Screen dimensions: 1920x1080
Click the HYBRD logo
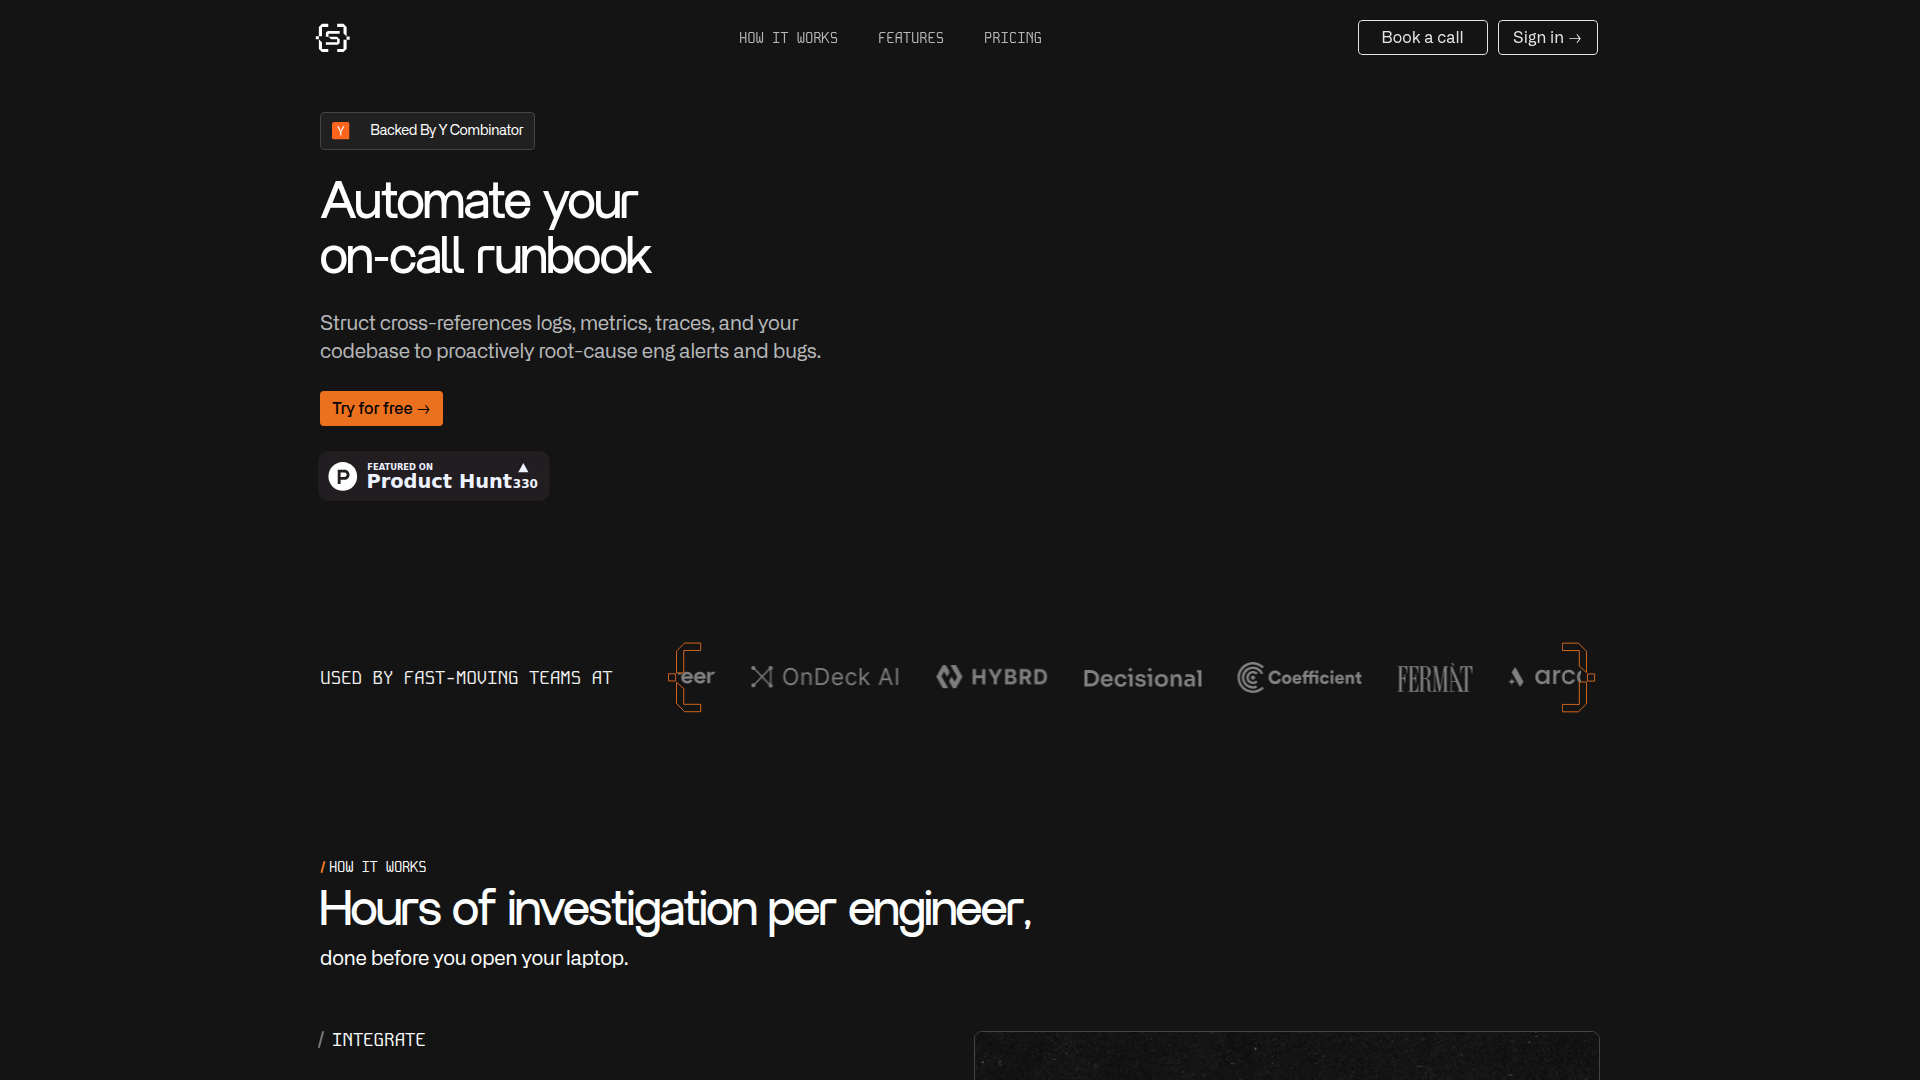(x=992, y=677)
